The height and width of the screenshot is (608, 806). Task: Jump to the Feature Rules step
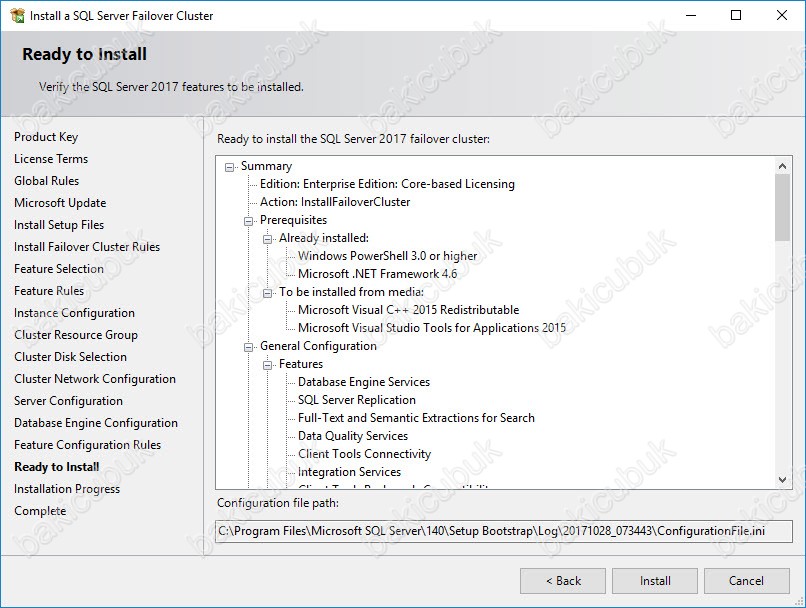(49, 291)
